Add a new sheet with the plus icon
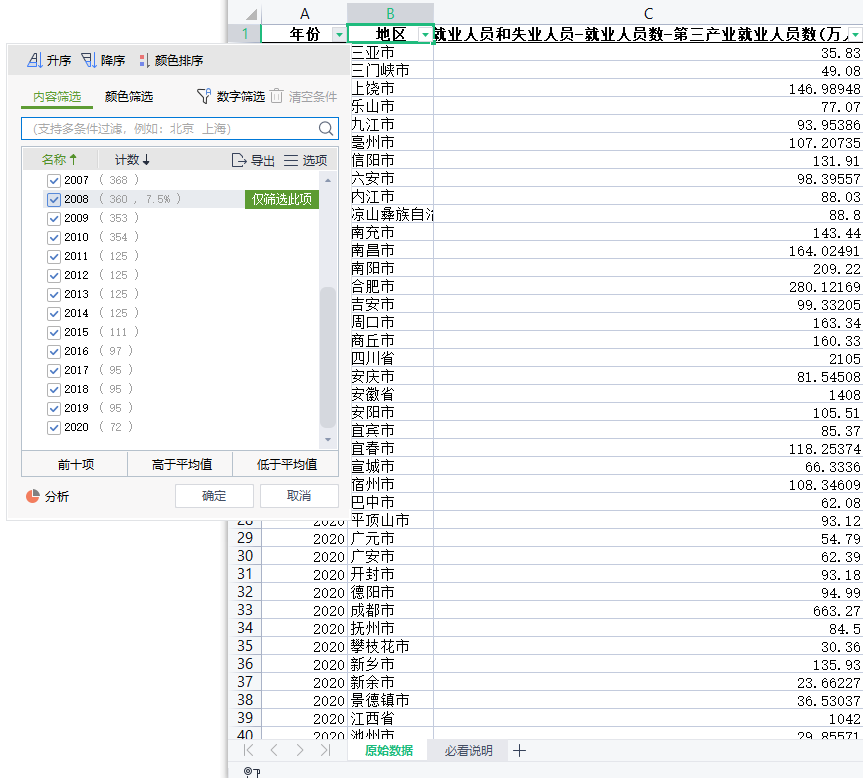This screenshot has height=778, width=863. [x=519, y=750]
